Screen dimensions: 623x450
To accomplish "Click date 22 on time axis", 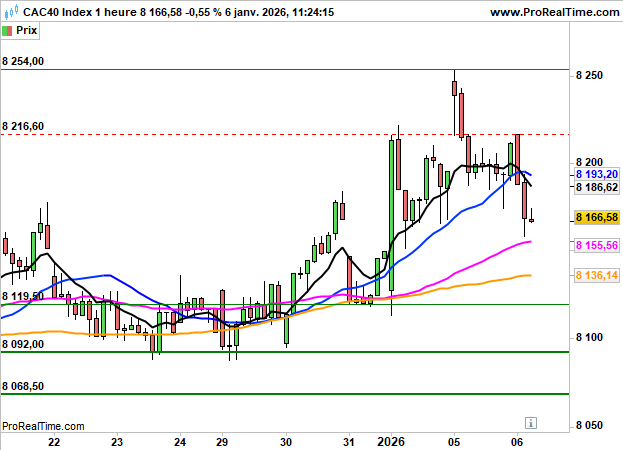I will coord(54,442).
